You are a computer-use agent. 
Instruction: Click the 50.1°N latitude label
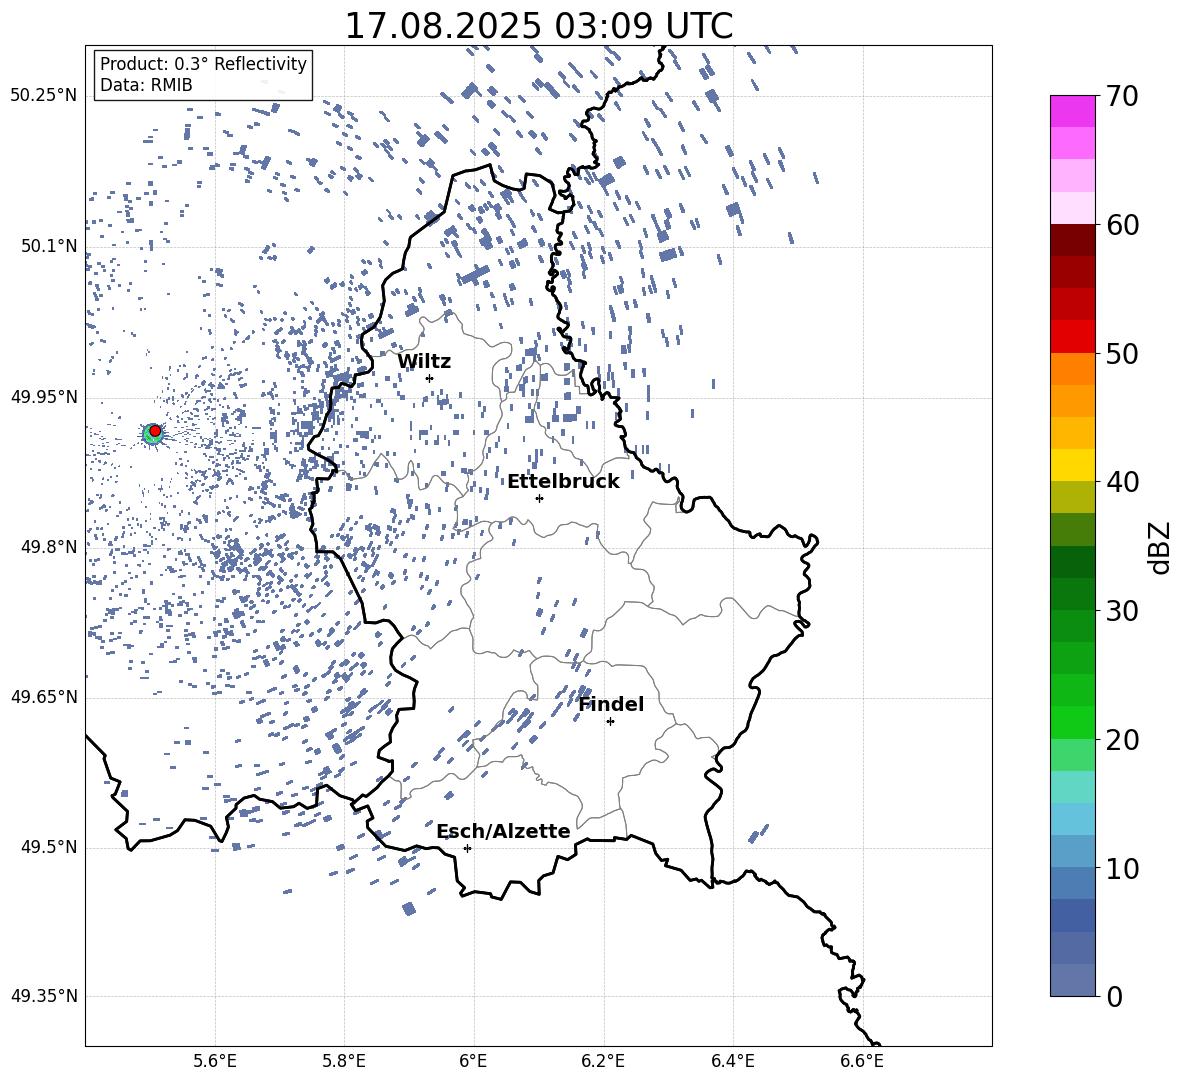click(x=49, y=247)
